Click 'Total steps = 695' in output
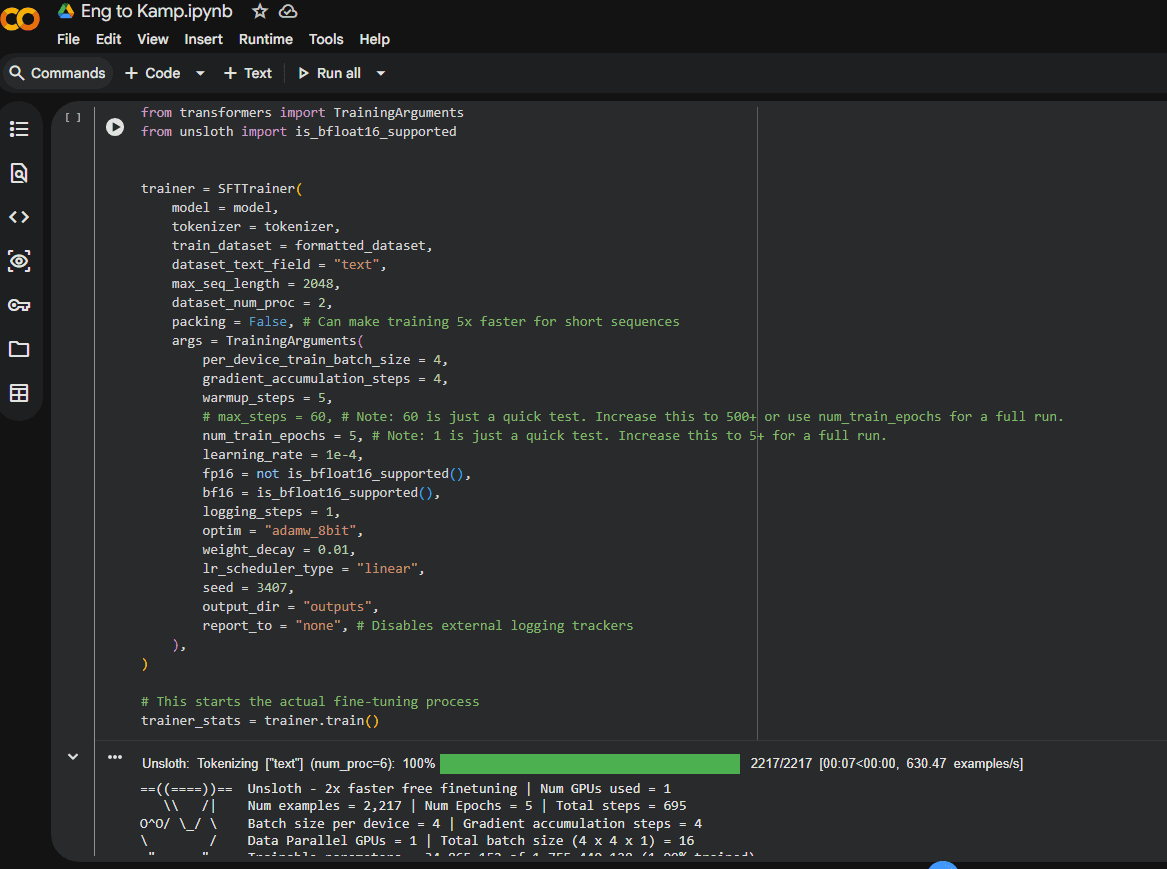1167x869 pixels. [x=621, y=806]
